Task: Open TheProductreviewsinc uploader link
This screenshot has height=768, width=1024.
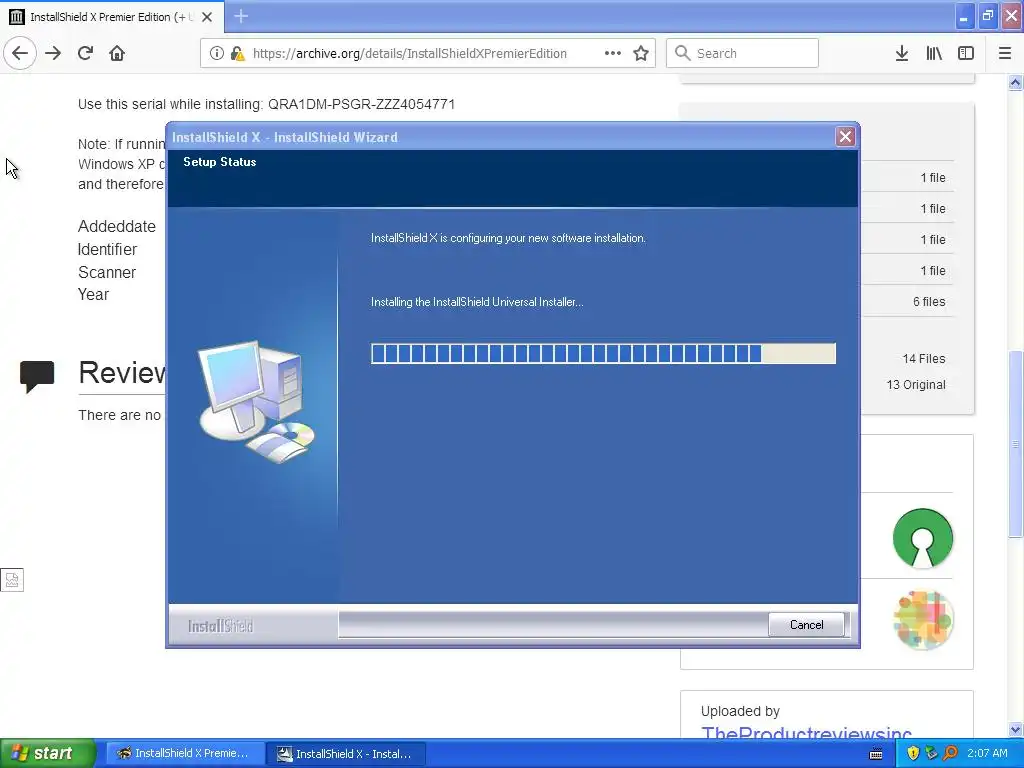Action: [x=806, y=733]
